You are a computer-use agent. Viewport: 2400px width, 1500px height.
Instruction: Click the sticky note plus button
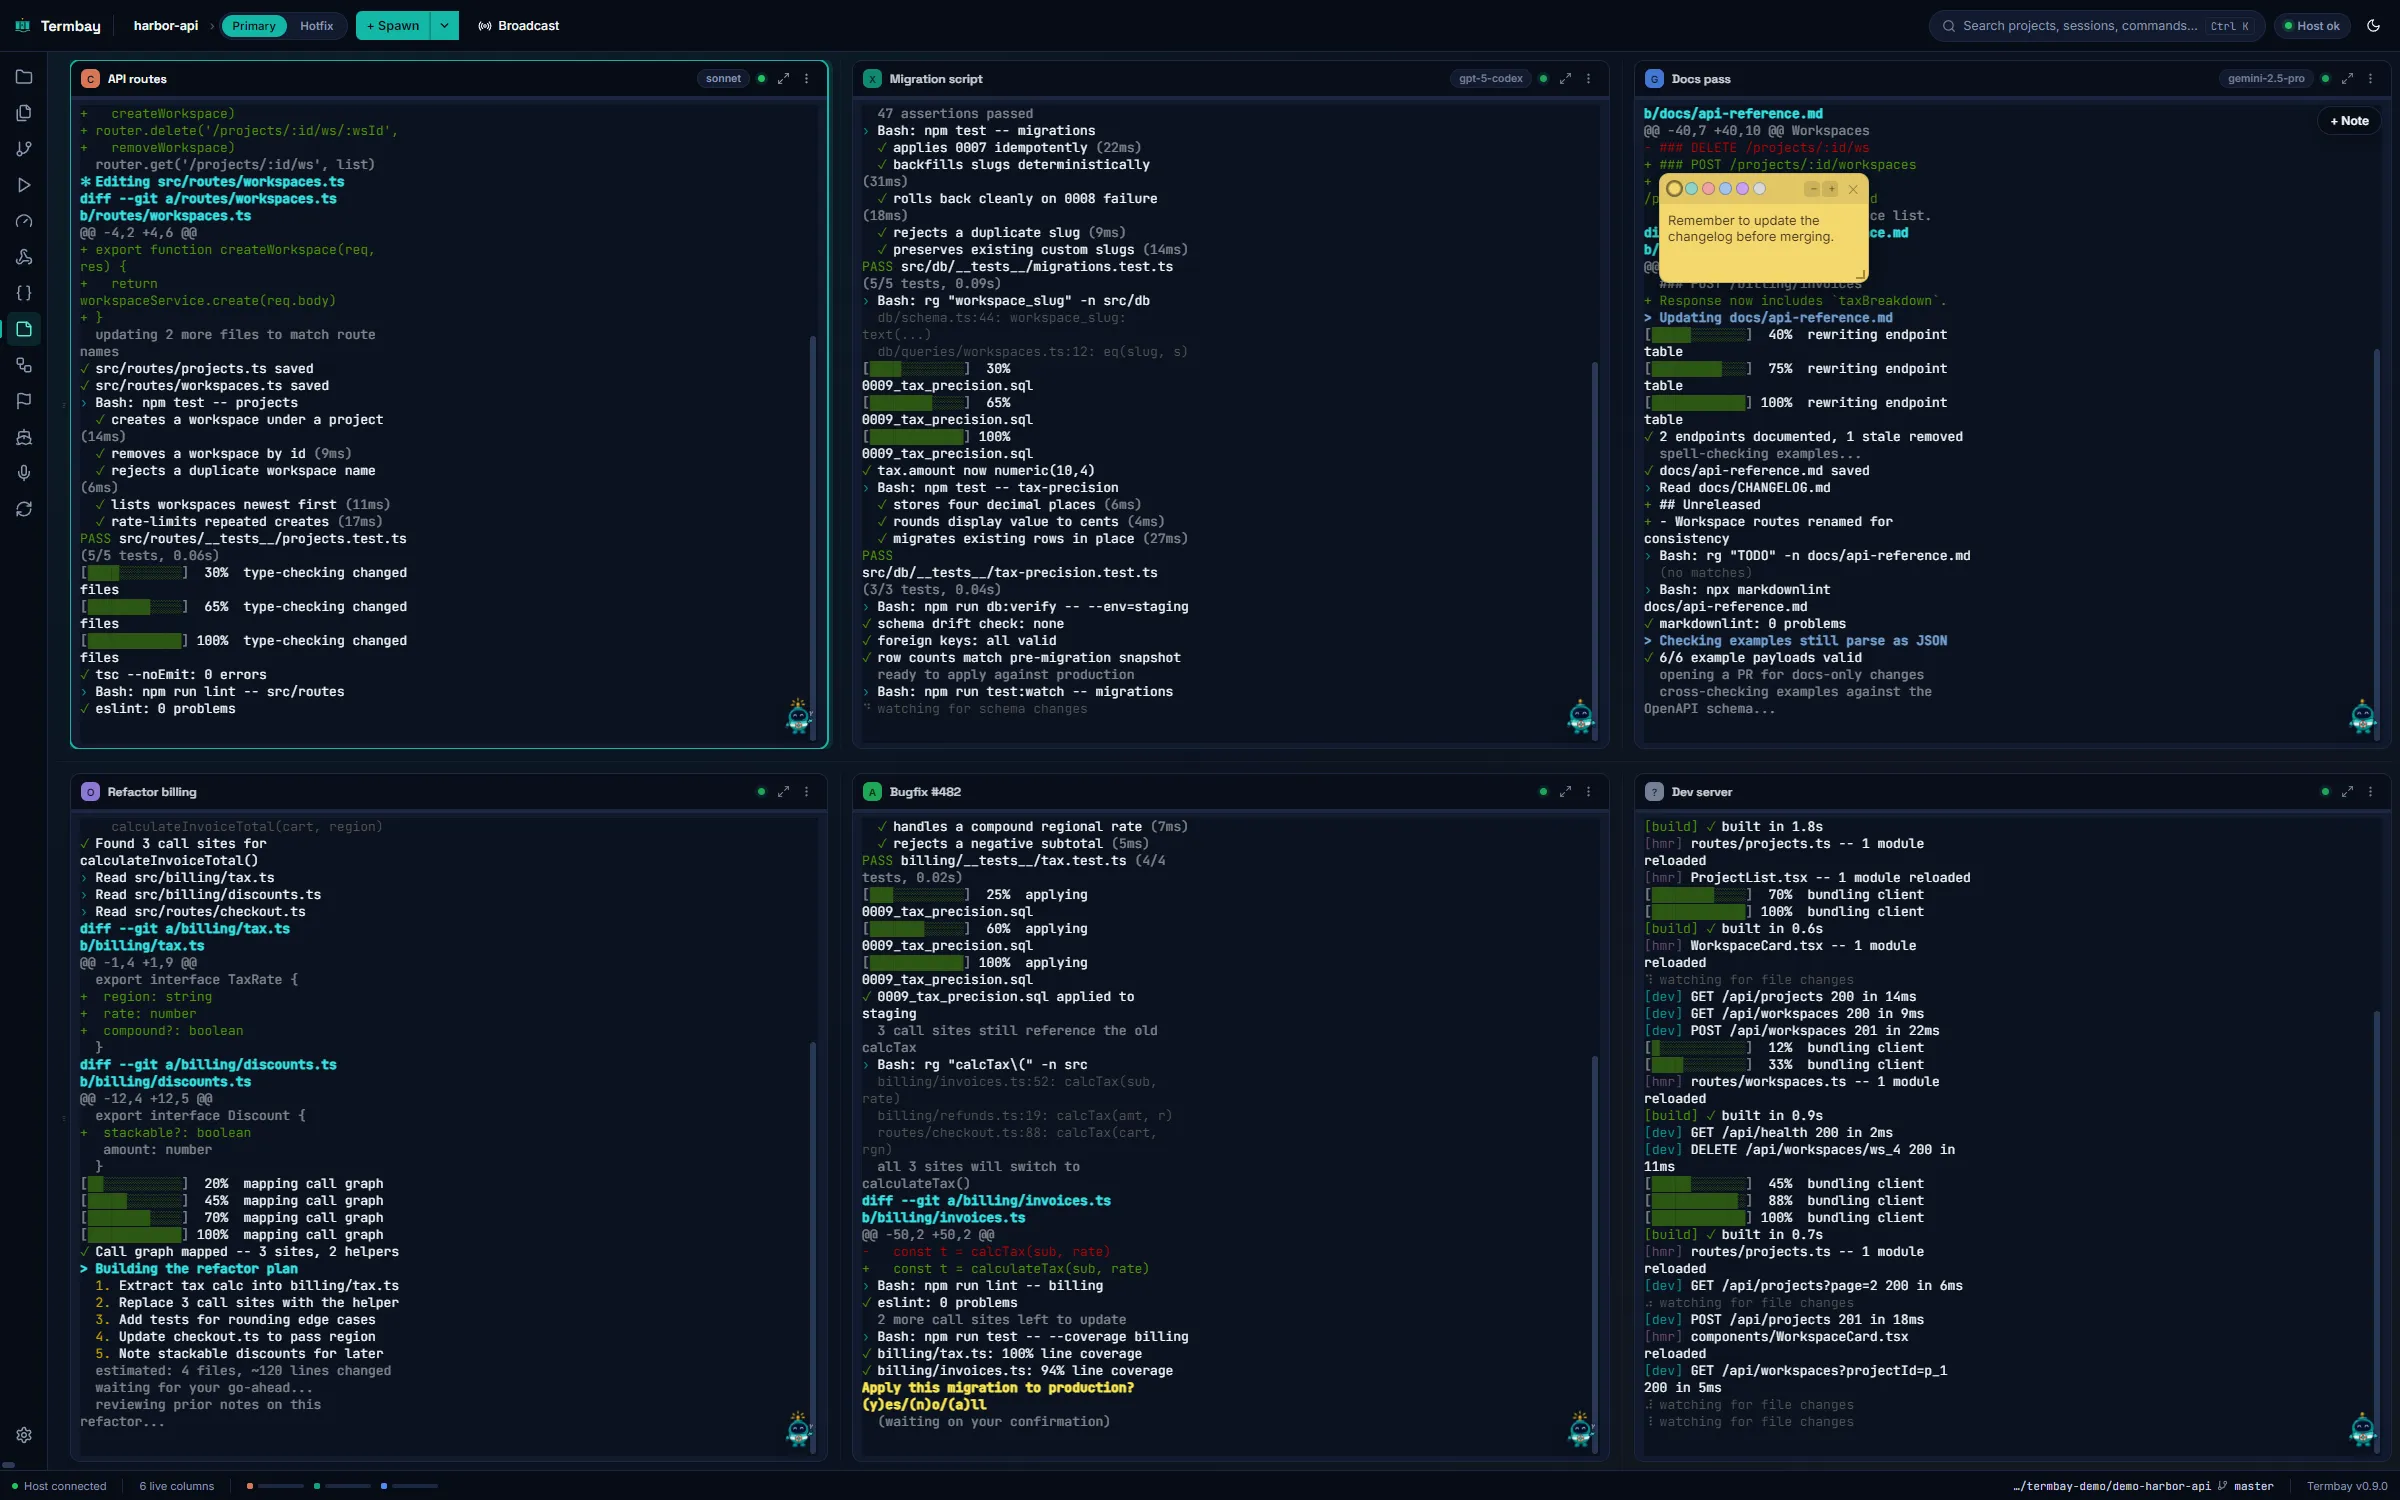point(1831,189)
